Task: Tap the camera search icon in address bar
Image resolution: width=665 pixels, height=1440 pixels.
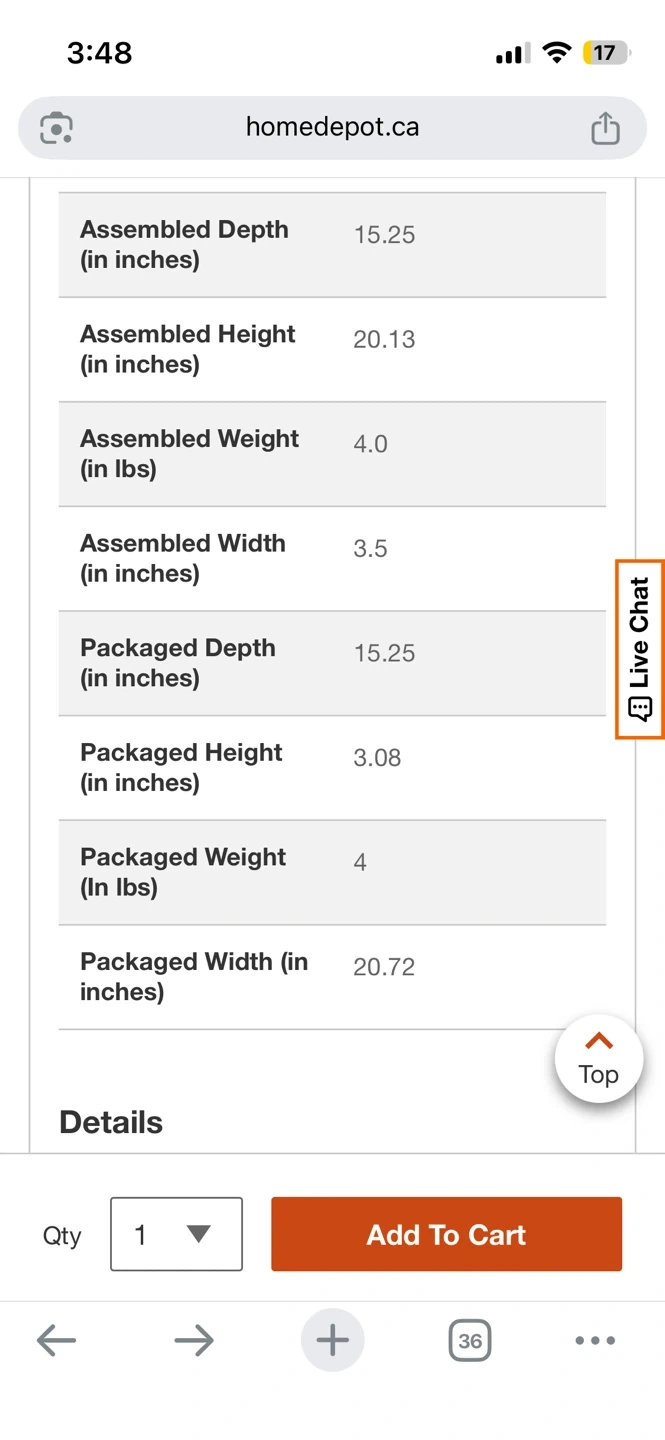Action: tap(56, 128)
